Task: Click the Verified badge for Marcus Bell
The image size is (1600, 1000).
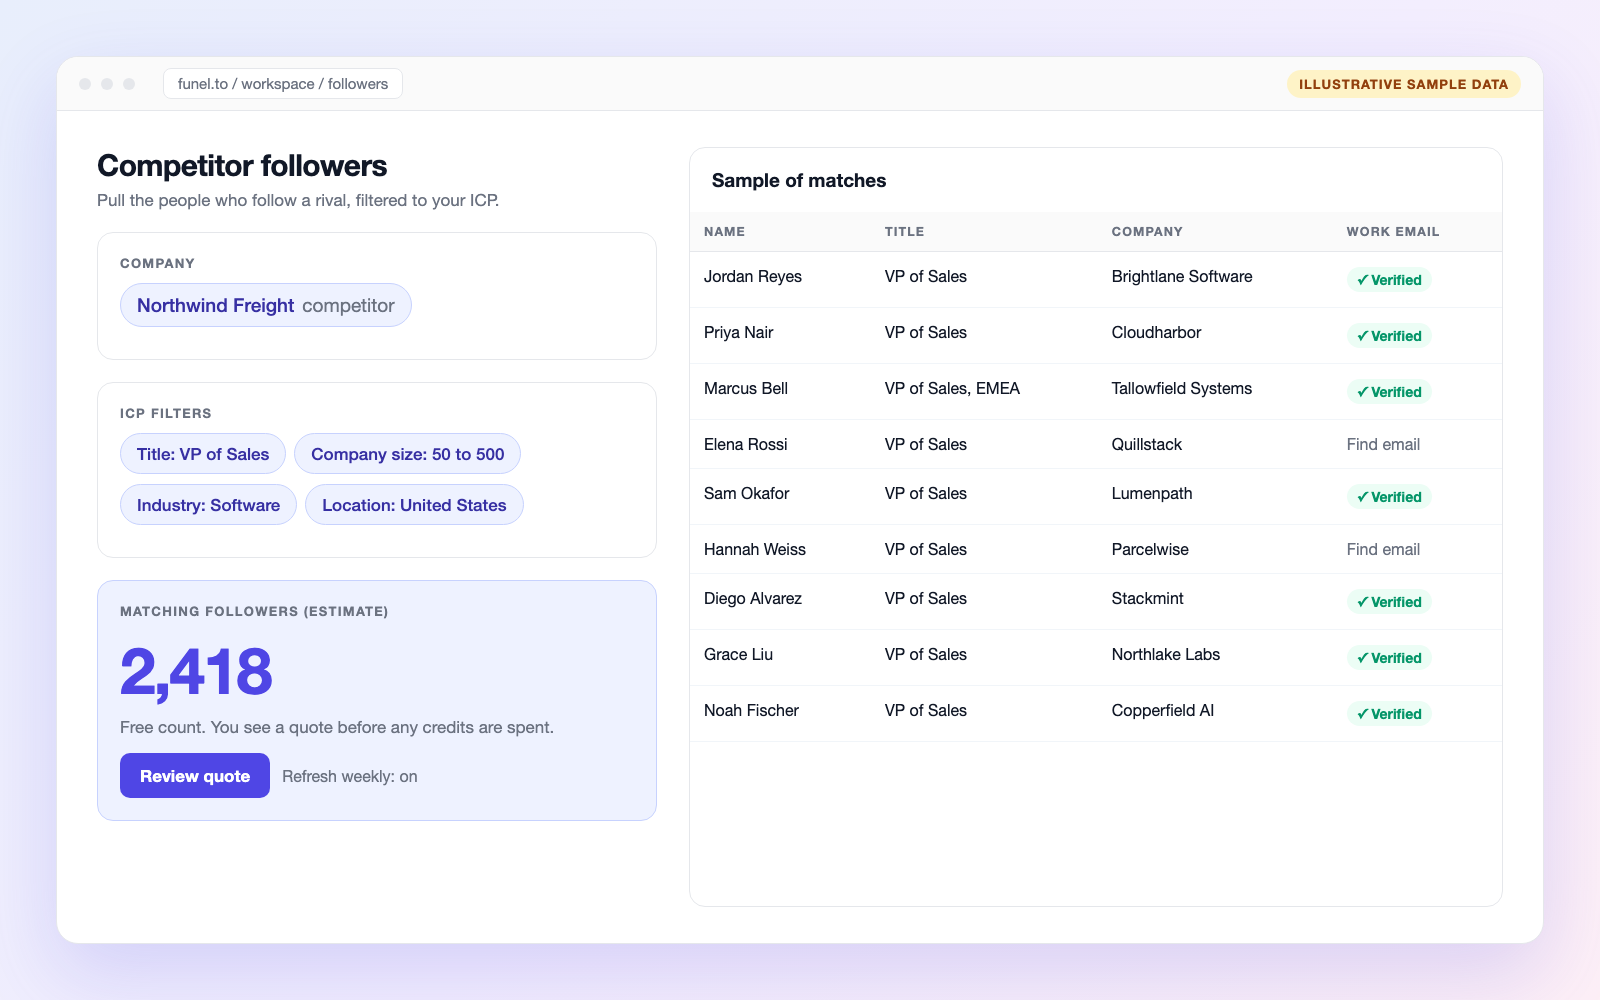Action: click(1389, 392)
